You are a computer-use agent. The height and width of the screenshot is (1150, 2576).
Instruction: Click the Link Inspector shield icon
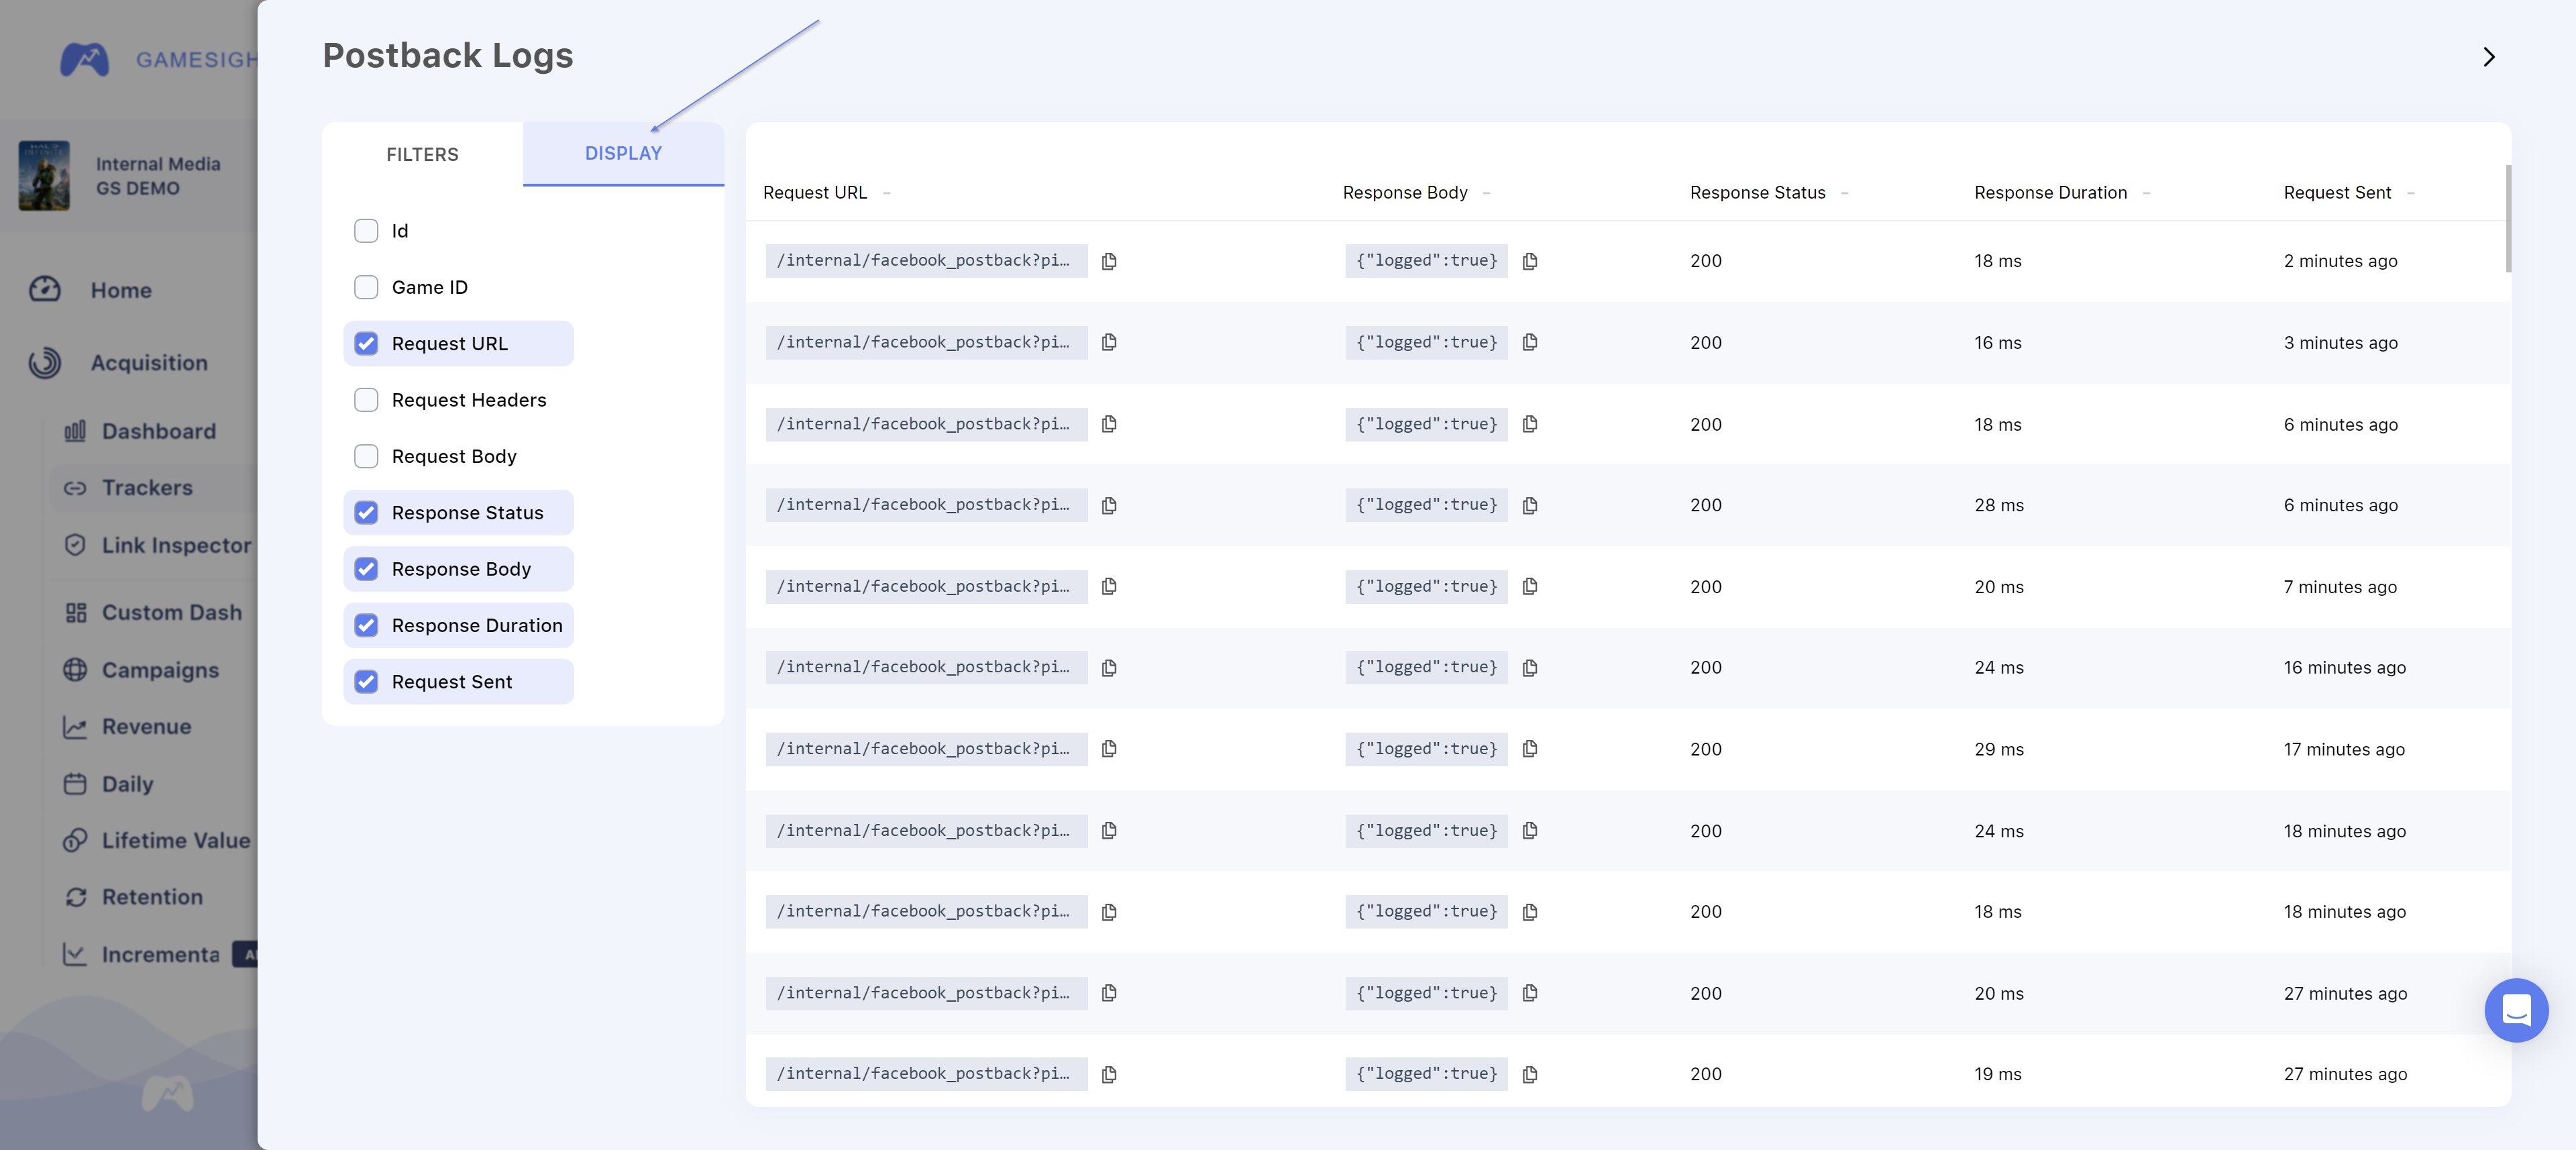75,545
